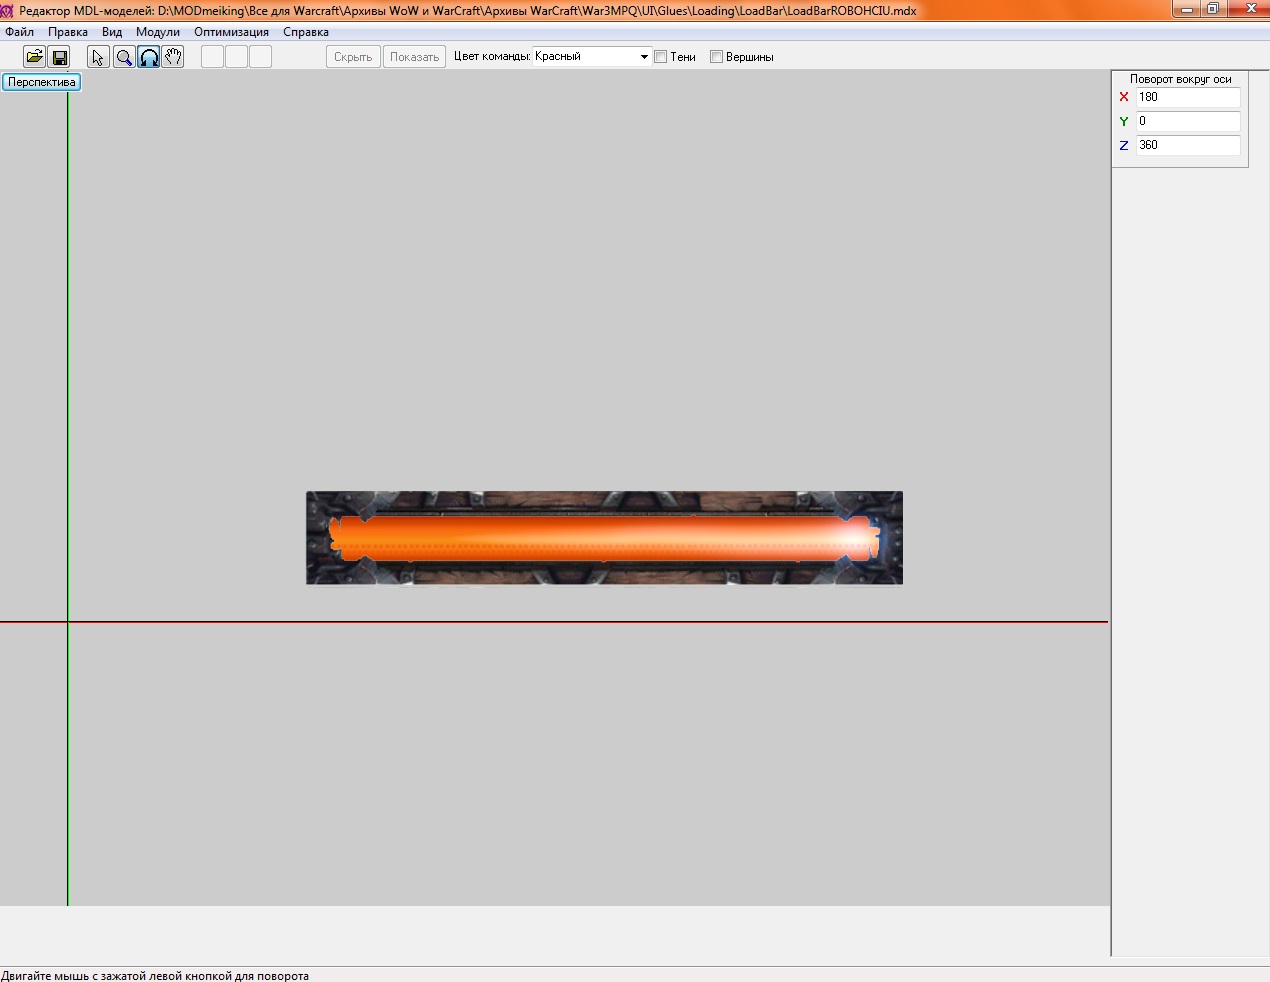Edit the Y axis rotation field
Screen dimensions: 1270x982
(1188, 121)
